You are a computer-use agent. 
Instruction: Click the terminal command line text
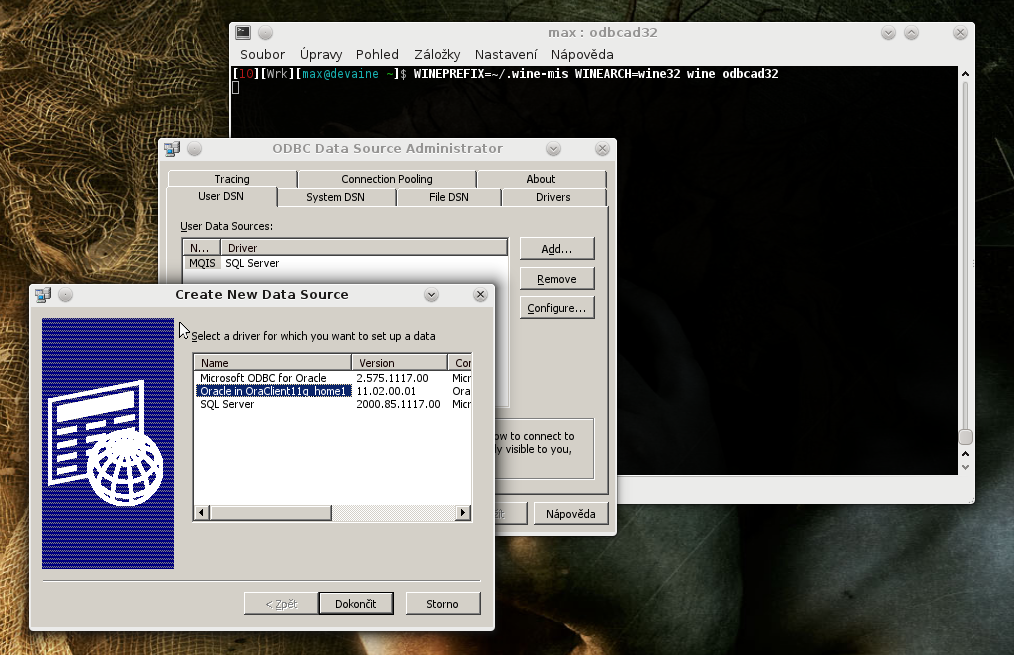tap(596, 74)
